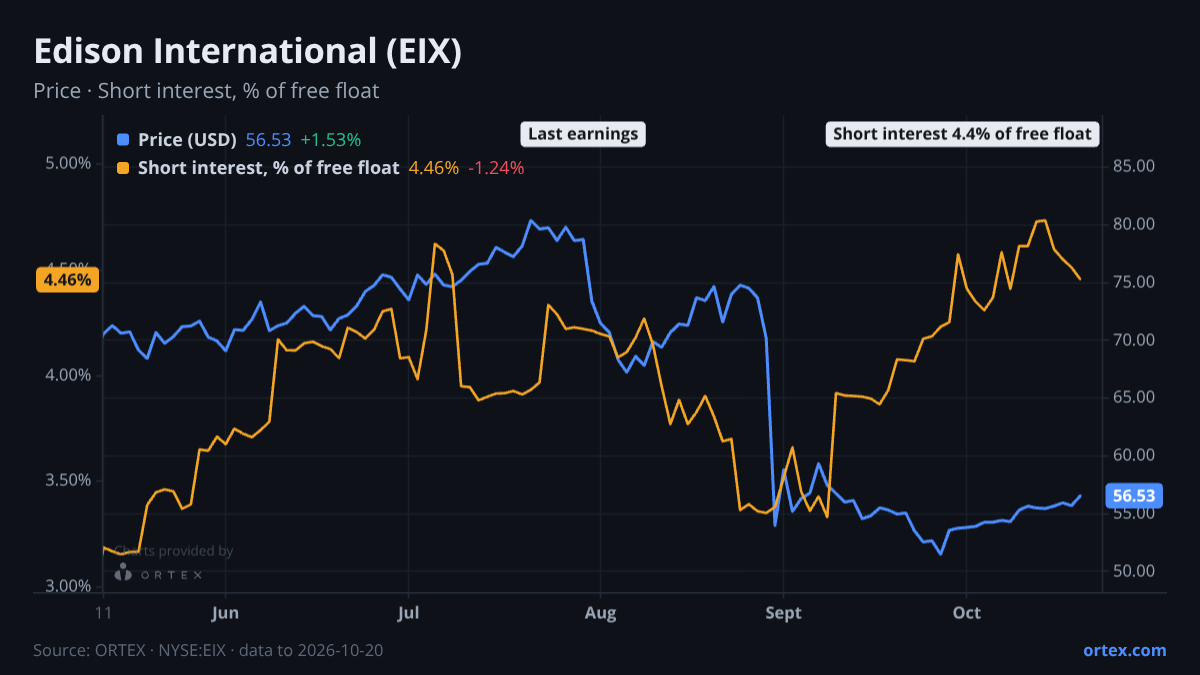Click the 60.00 right axis label

(1134, 455)
